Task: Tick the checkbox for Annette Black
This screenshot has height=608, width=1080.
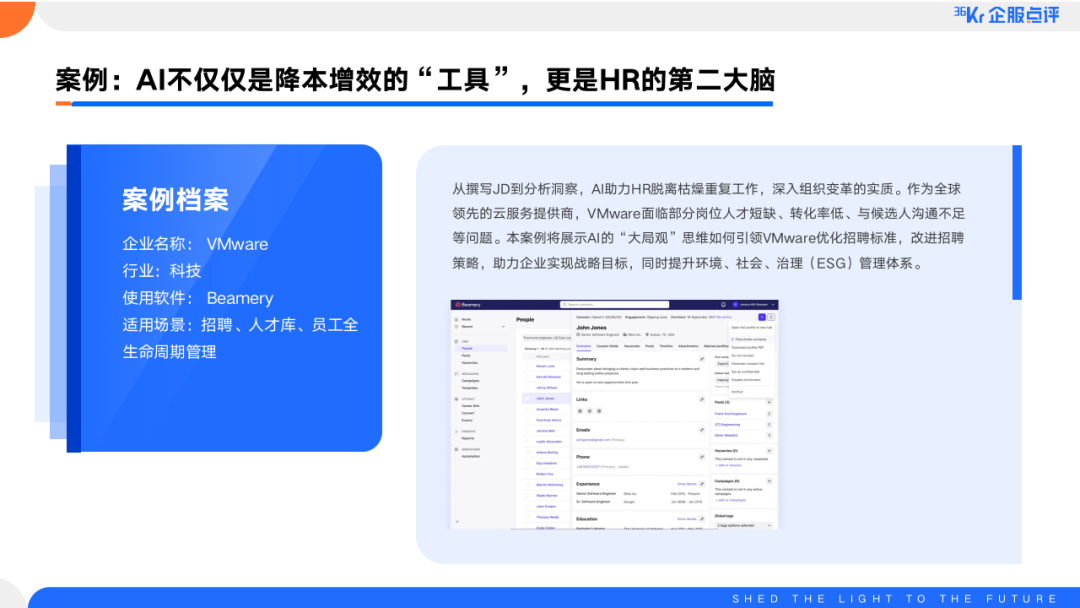Action: [x=528, y=409]
